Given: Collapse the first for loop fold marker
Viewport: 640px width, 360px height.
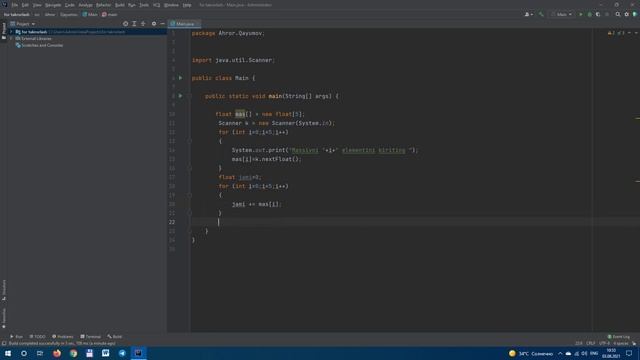Looking at the screenshot, I should tap(189, 141).
